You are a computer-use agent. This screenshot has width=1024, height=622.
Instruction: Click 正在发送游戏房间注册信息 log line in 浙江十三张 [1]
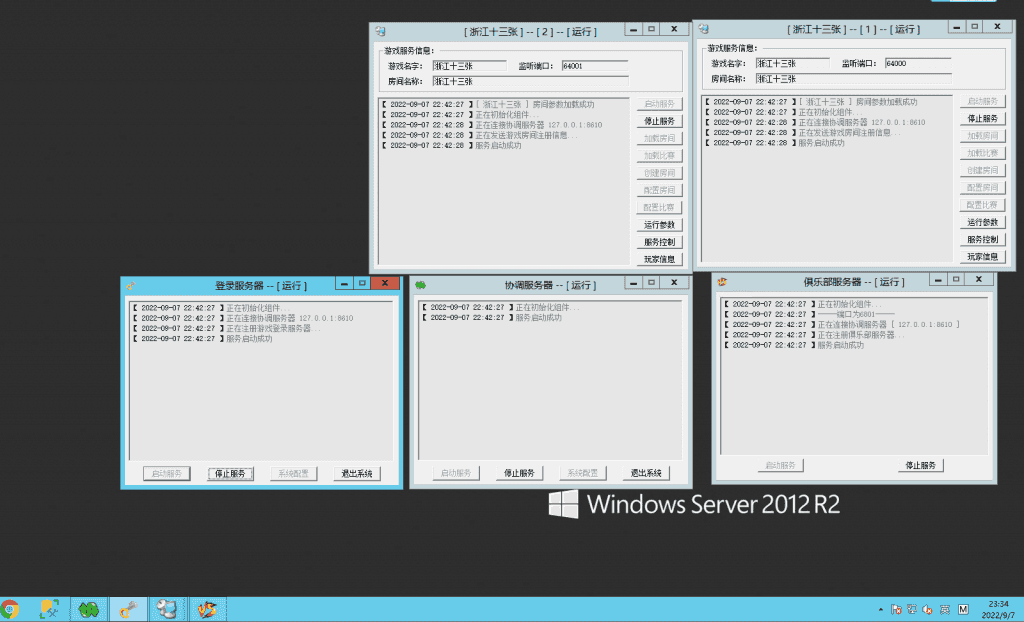(x=803, y=133)
